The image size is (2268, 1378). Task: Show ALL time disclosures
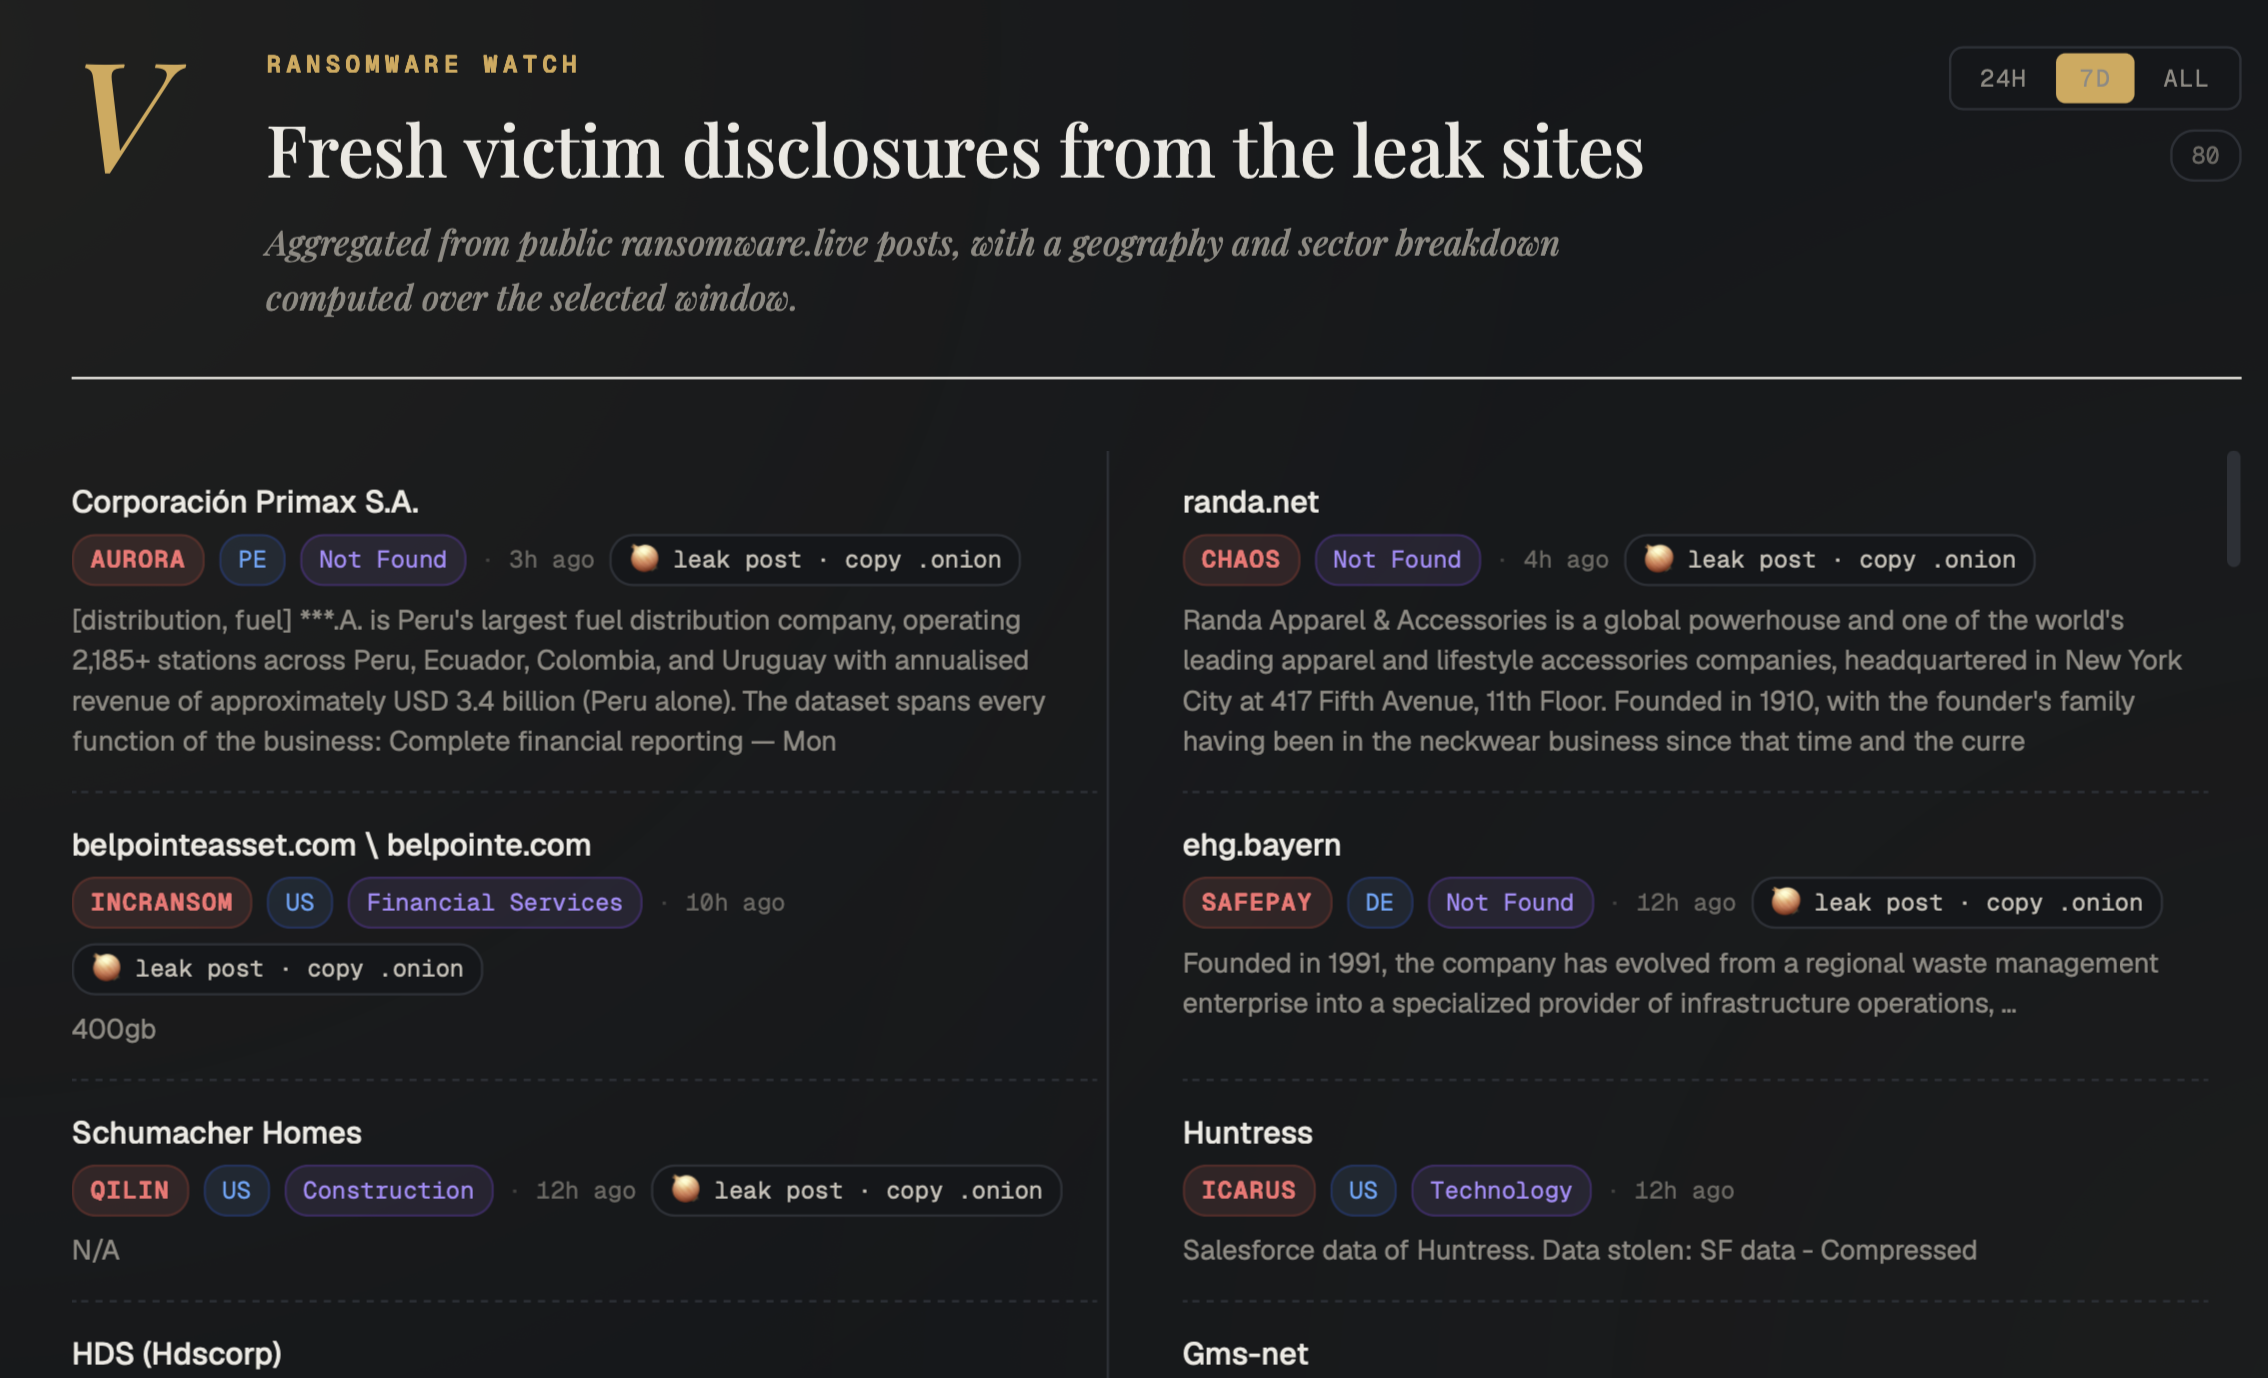click(2186, 78)
